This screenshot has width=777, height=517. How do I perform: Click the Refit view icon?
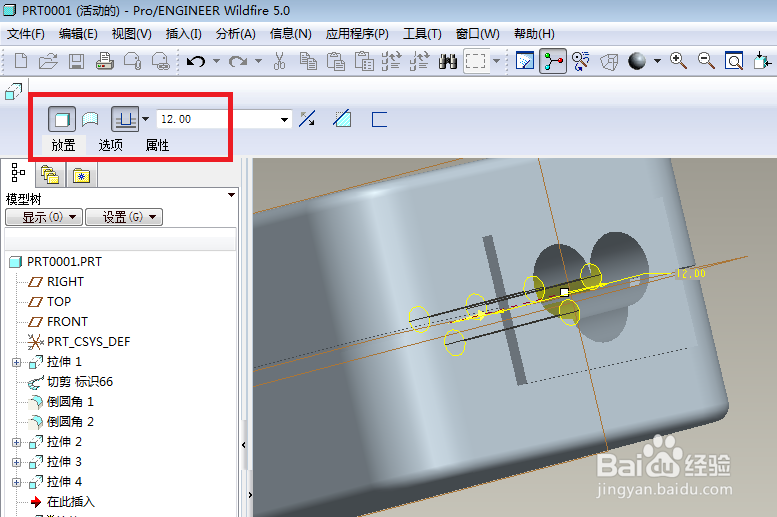pyautogui.click(x=733, y=61)
